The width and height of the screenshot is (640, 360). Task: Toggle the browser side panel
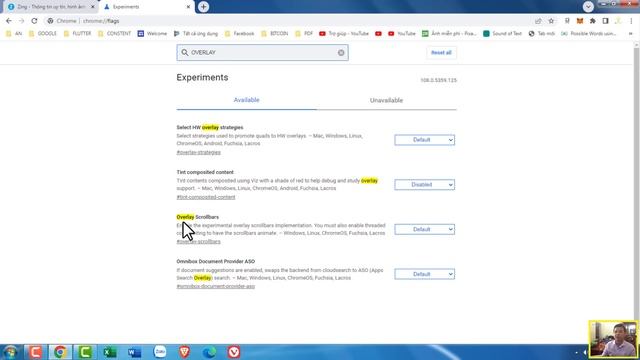coord(605,21)
